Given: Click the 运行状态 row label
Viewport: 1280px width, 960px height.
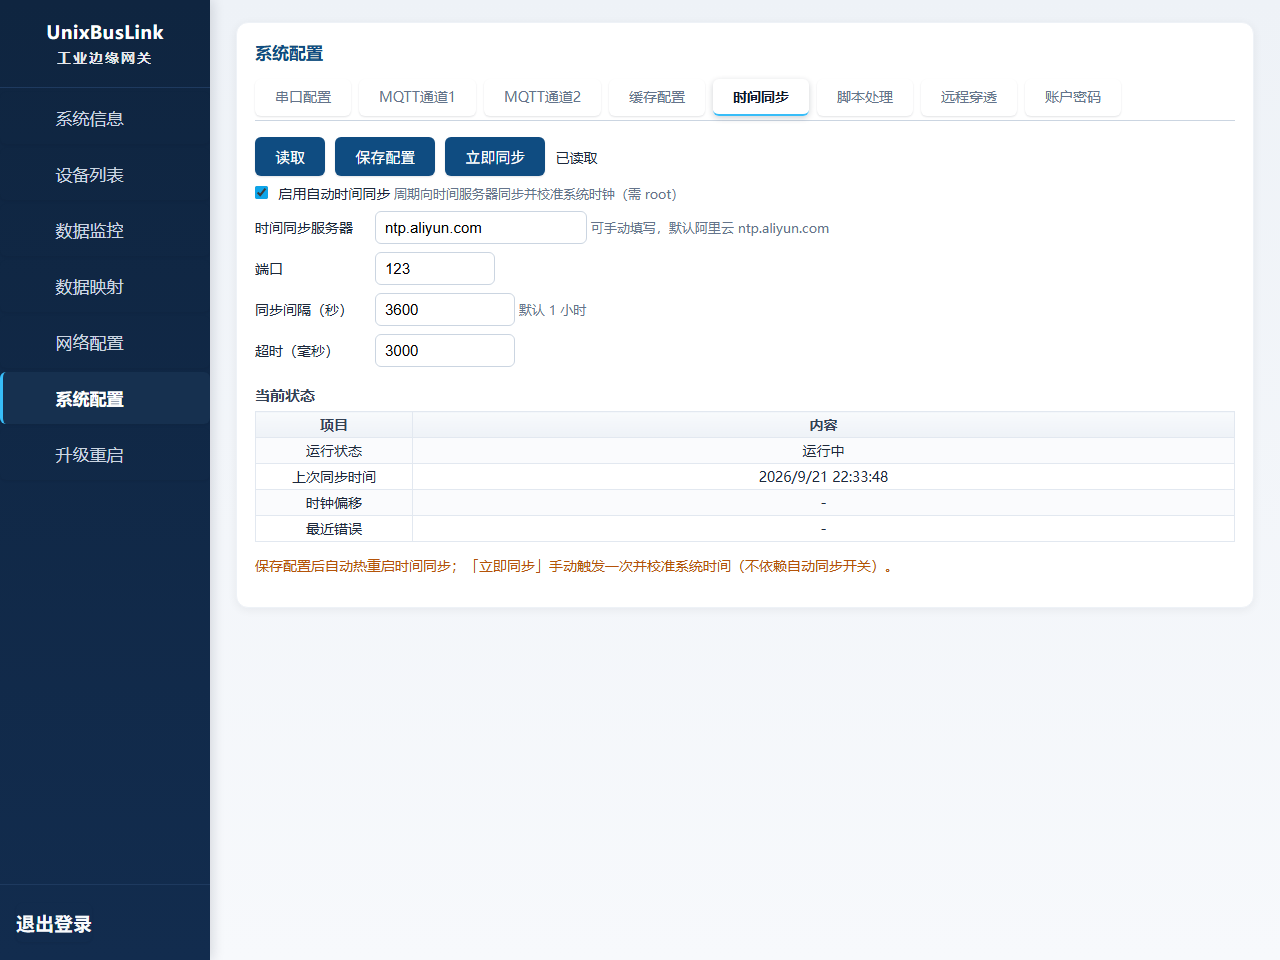Looking at the screenshot, I should pos(334,451).
